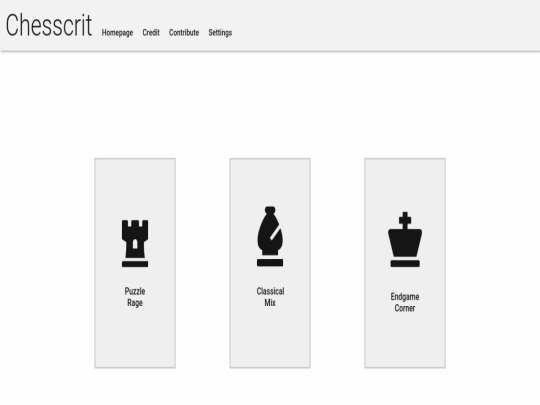Image resolution: width=540 pixels, height=405 pixels.
Task: Click the bishop icon in Classical Mix card
Action: point(270,236)
